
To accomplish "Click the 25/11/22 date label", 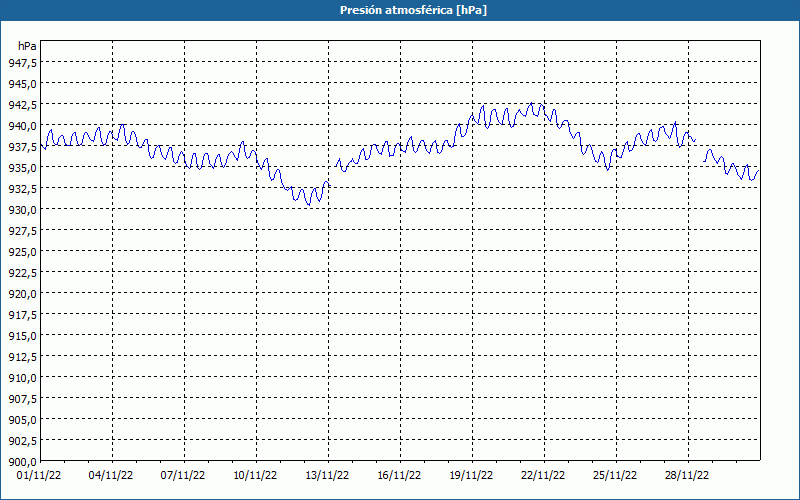I will (x=615, y=476).
